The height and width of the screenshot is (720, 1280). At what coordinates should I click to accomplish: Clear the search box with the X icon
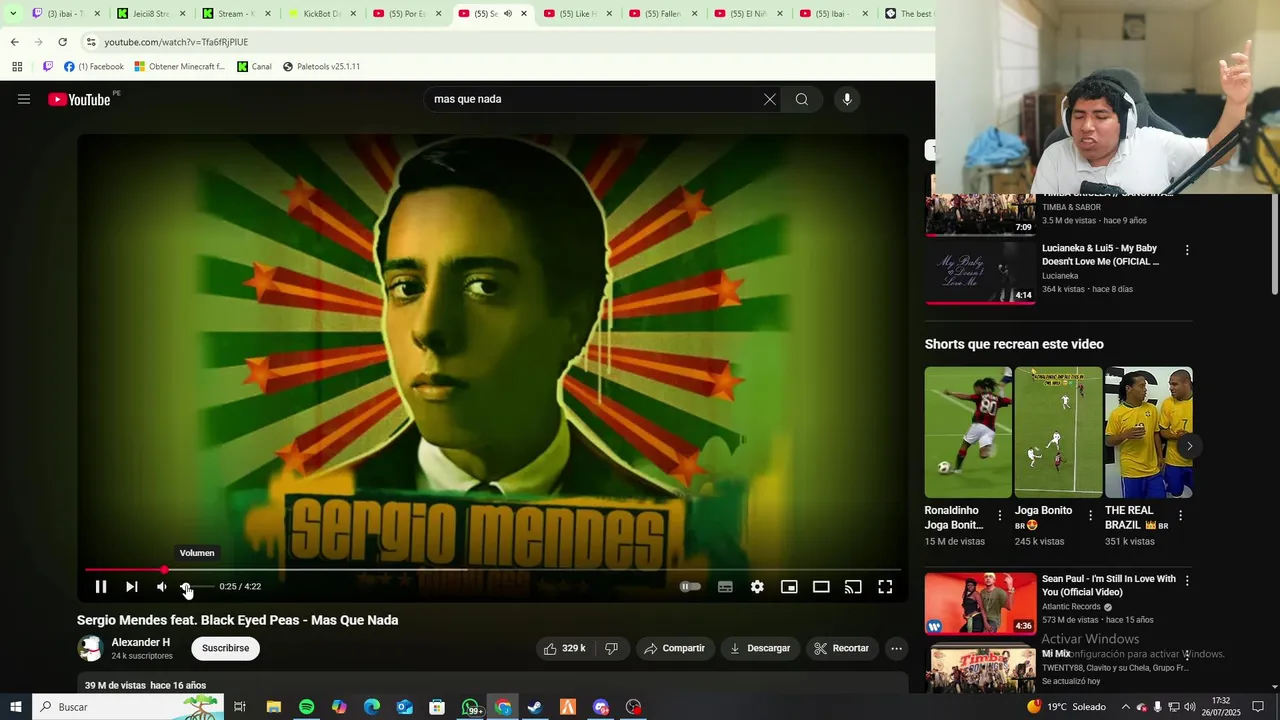[x=770, y=99]
